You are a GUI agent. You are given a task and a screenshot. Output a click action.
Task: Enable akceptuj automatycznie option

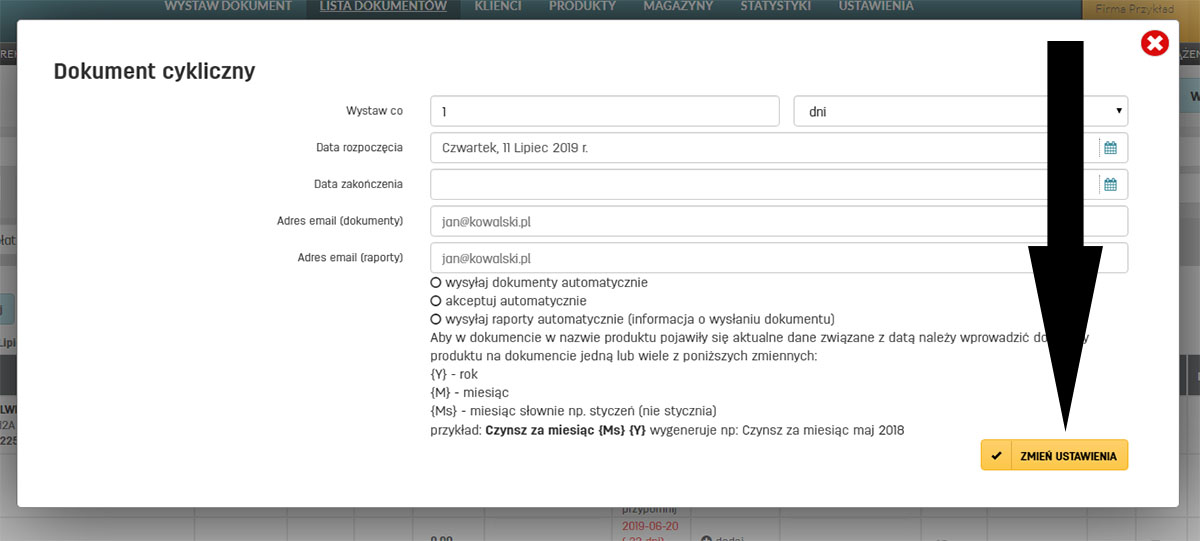click(436, 301)
